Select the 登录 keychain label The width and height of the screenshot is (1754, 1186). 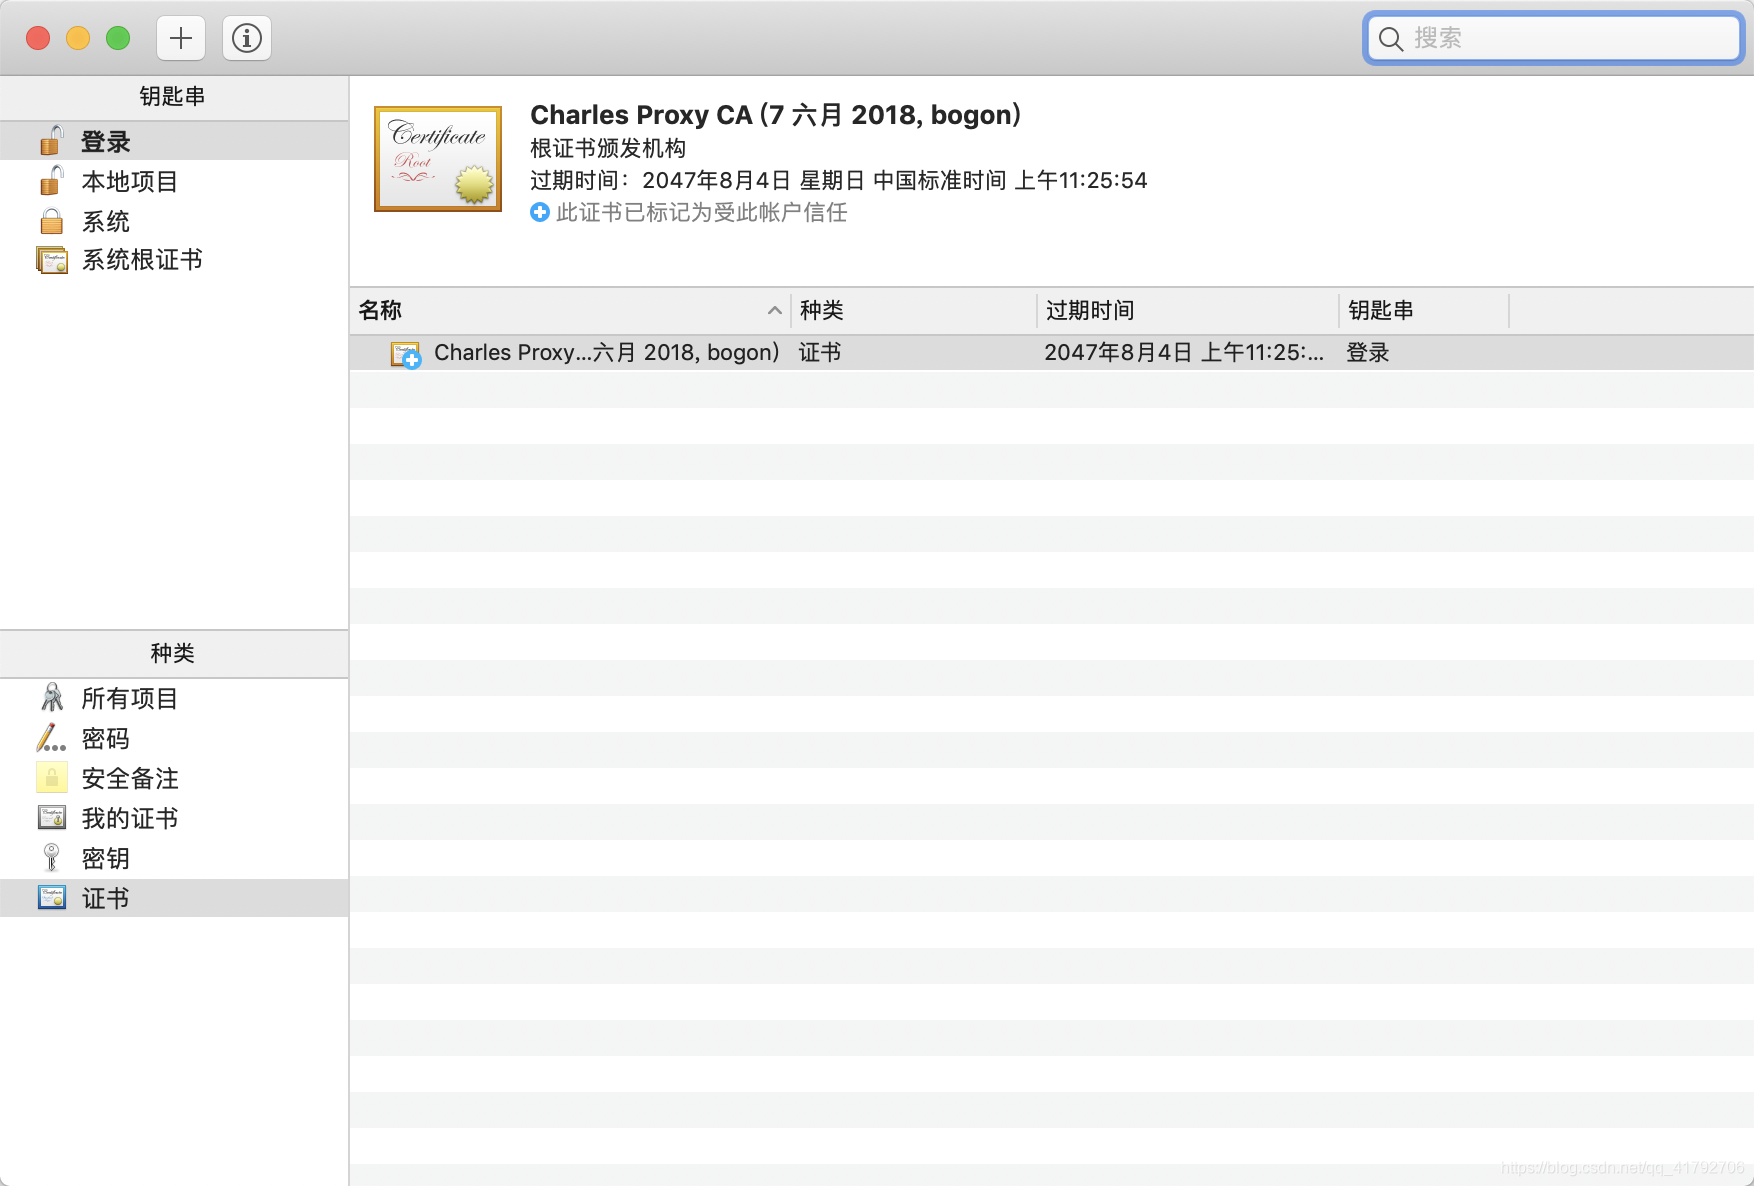(x=106, y=142)
